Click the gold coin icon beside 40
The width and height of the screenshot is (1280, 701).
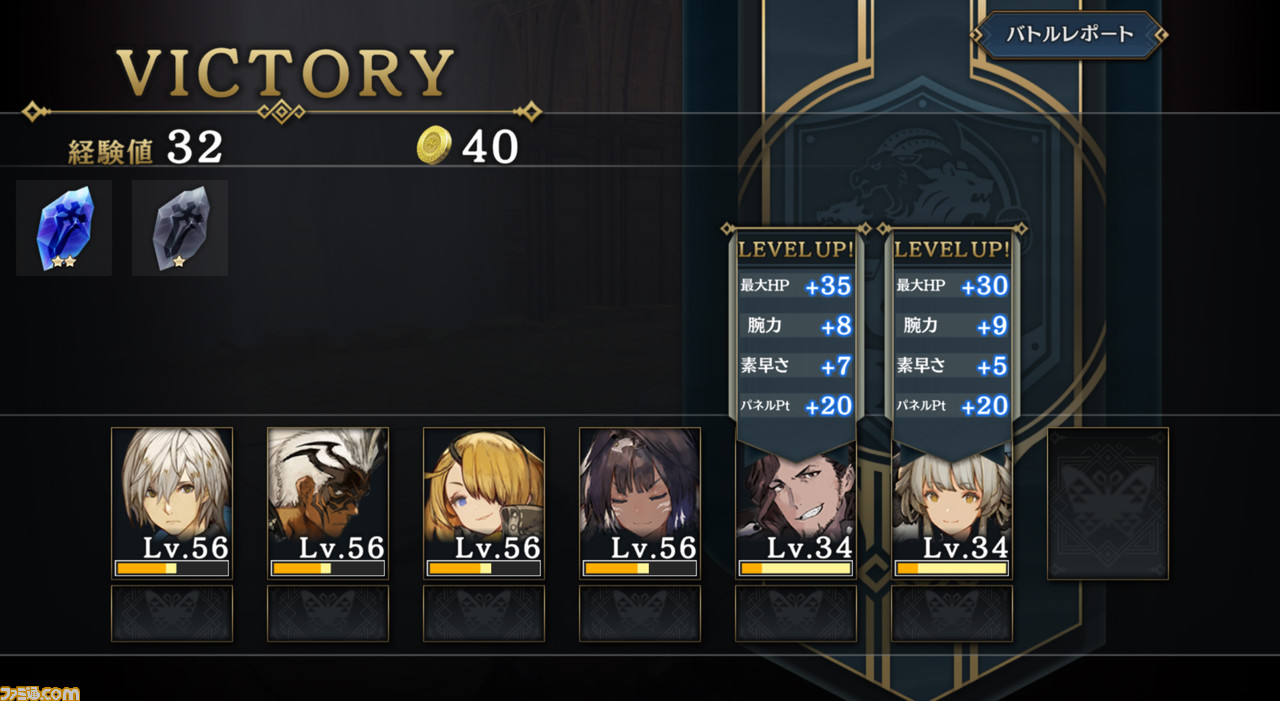[434, 147]
